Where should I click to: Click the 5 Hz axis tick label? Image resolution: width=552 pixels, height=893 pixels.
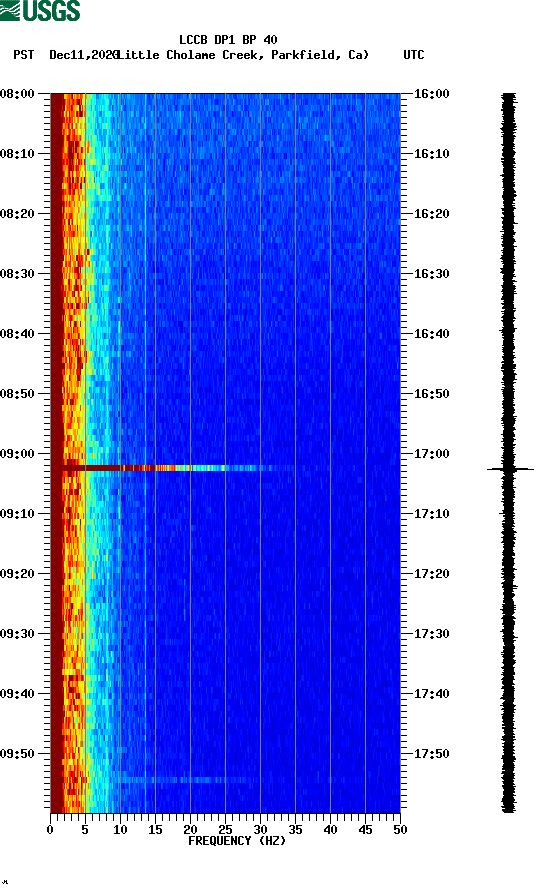[85, 830]
